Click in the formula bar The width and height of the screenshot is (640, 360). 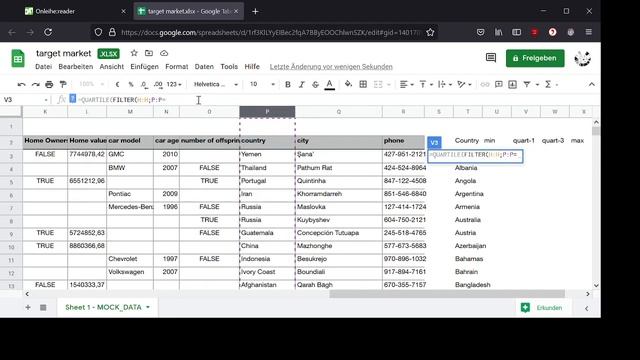335,100
